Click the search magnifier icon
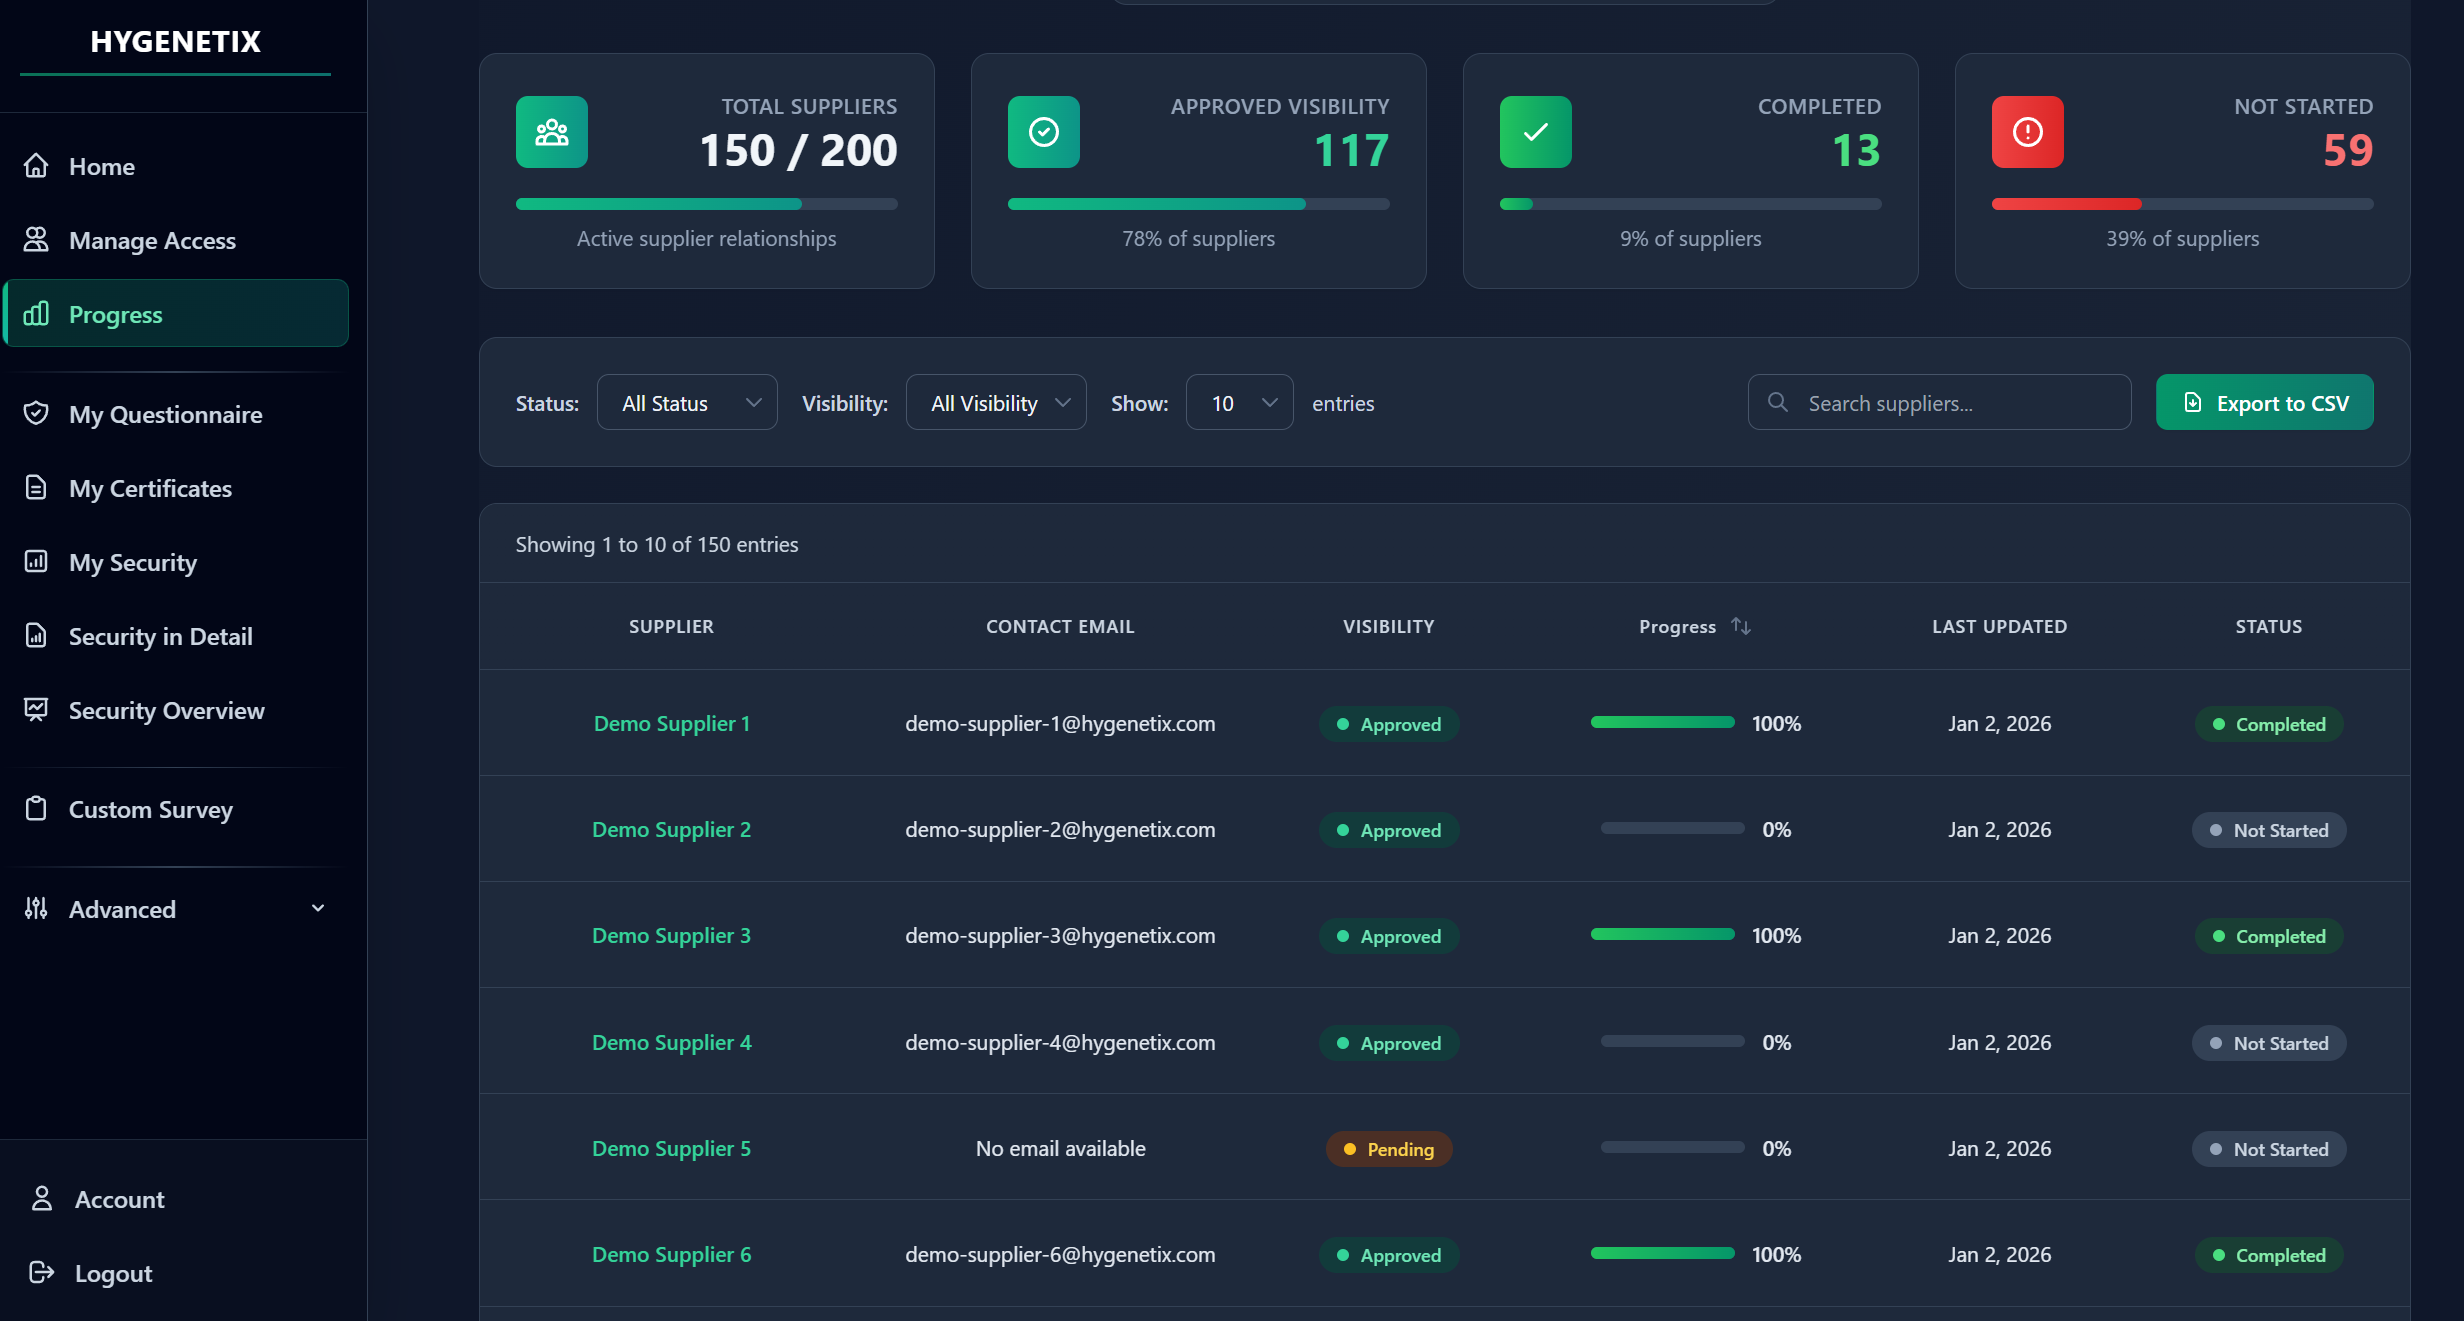Image resolution: width=2464 pixels, height=1321 pixels. tap(1778, 402)
